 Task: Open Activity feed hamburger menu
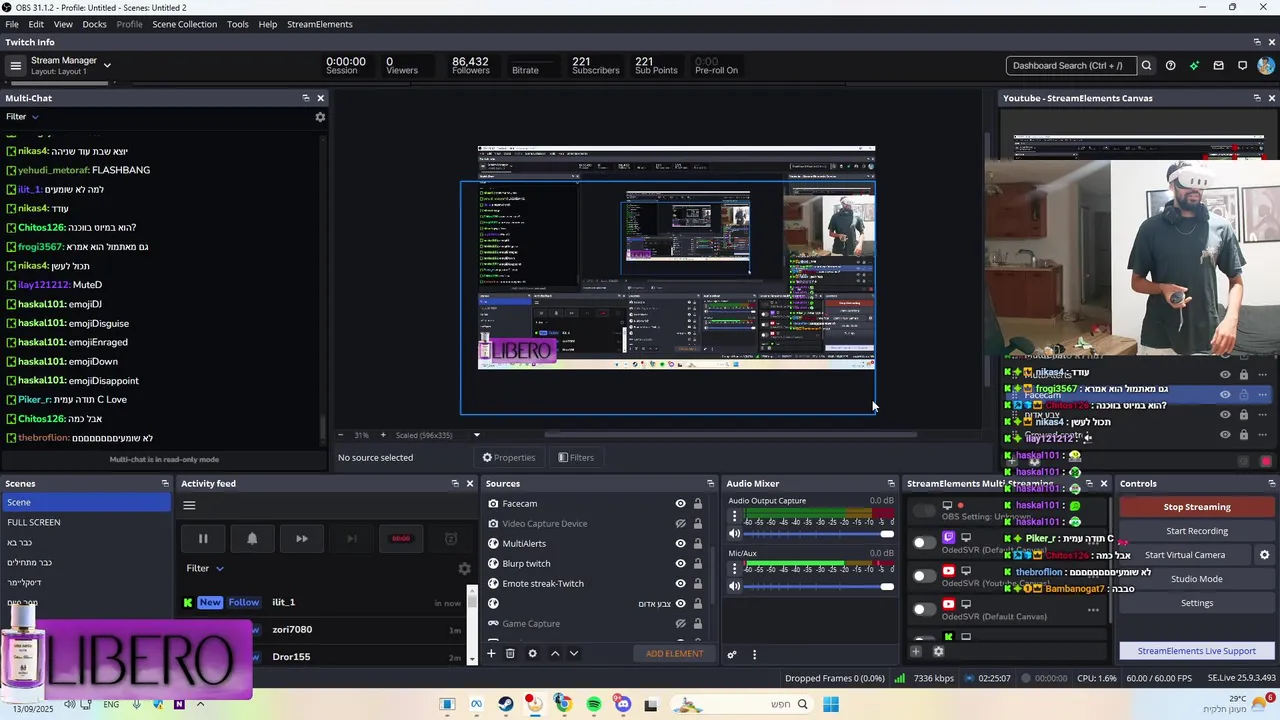coord(189,505)
